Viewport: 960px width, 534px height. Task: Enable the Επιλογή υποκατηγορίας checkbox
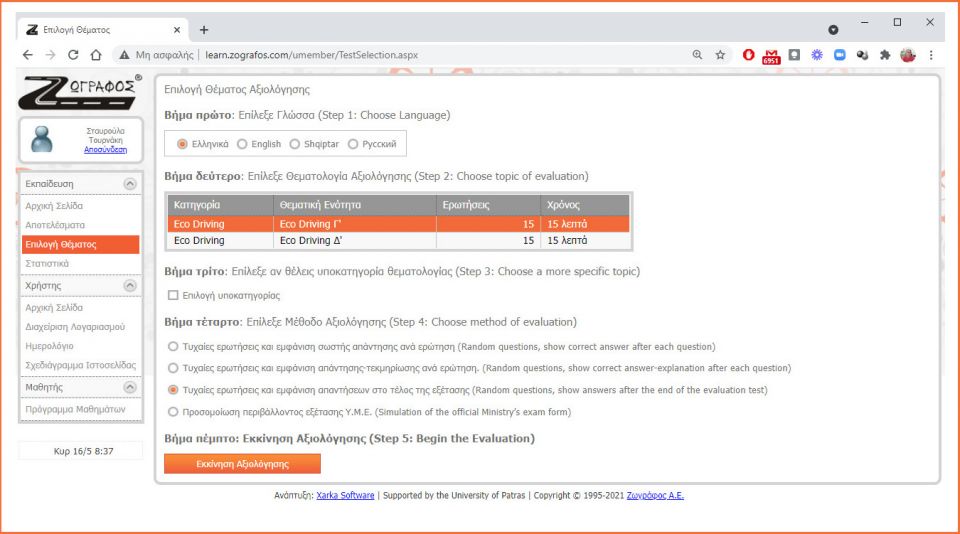[173, 295]
